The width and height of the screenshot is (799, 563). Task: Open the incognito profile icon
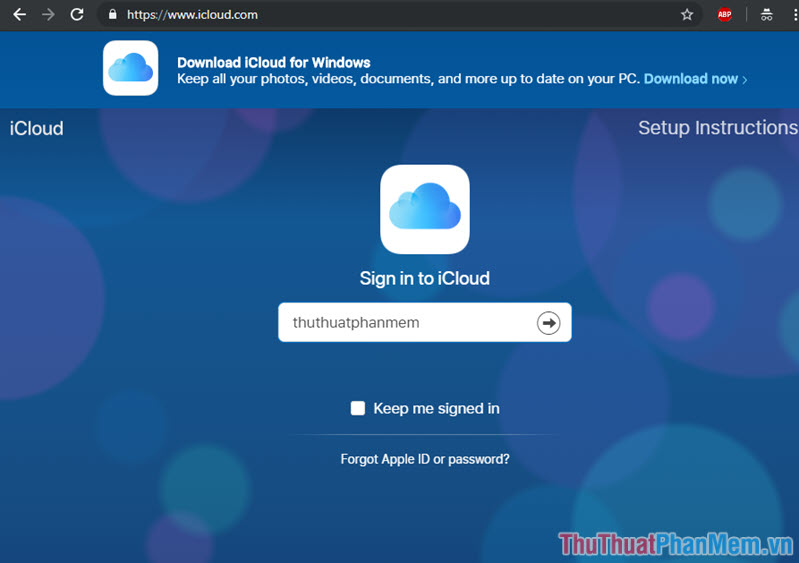point(766,15)
